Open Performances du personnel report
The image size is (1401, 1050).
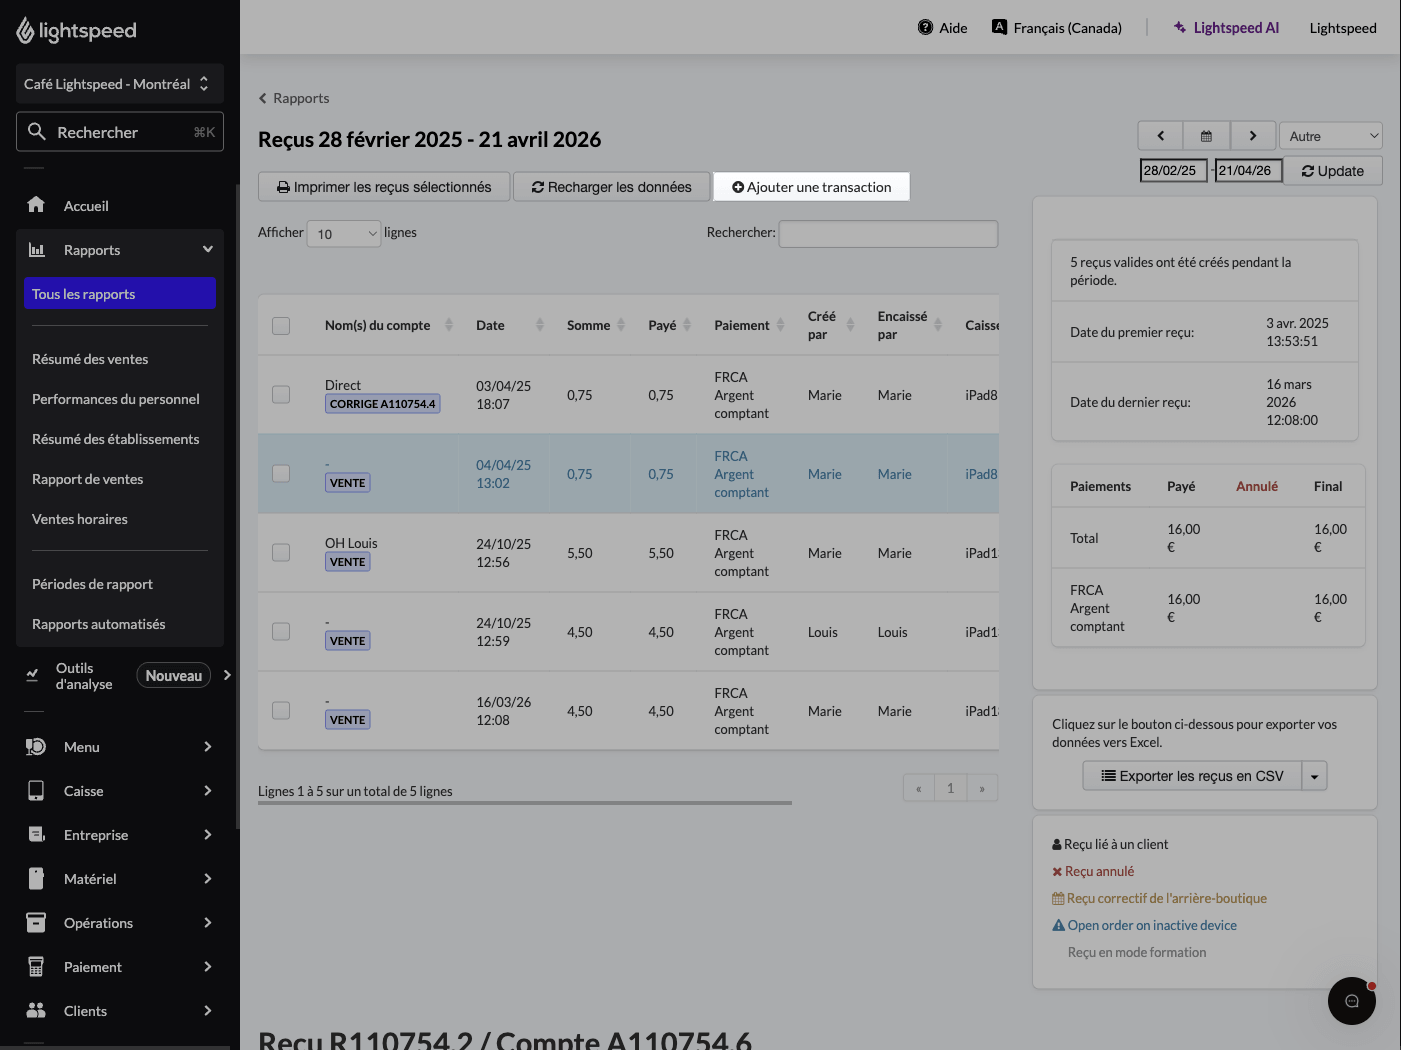click(x=116, y=399)
